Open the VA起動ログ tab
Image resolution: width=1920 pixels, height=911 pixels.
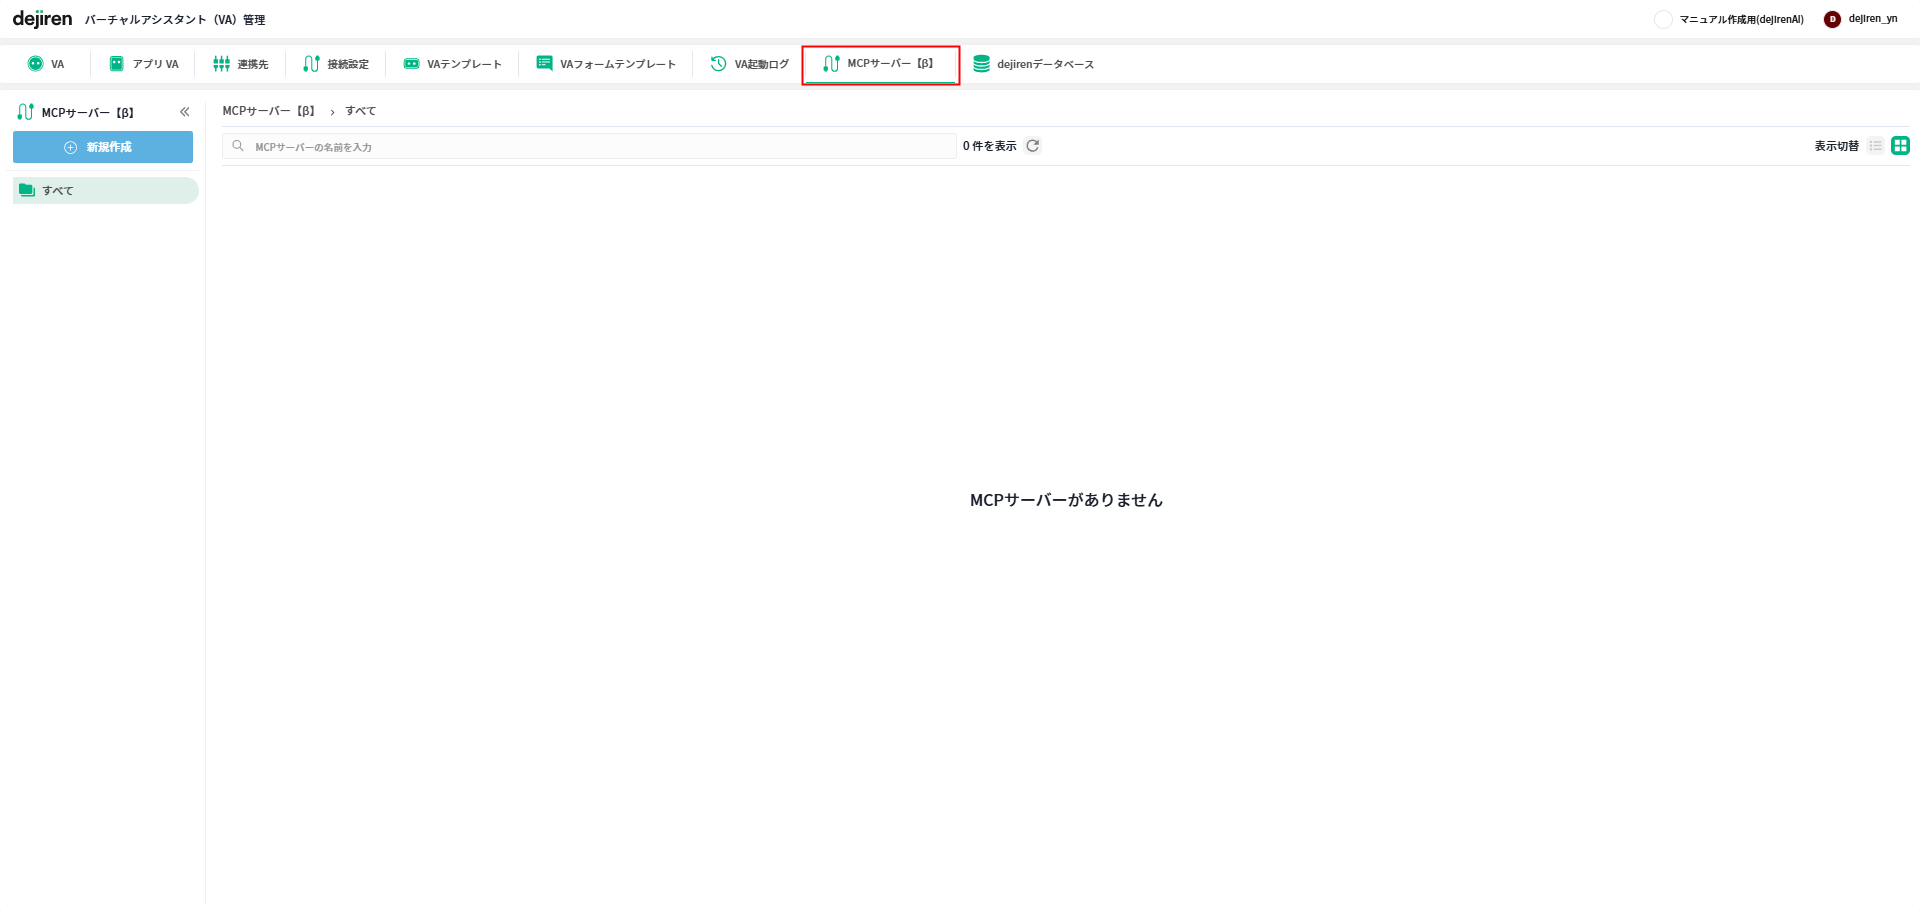point(750,64)
